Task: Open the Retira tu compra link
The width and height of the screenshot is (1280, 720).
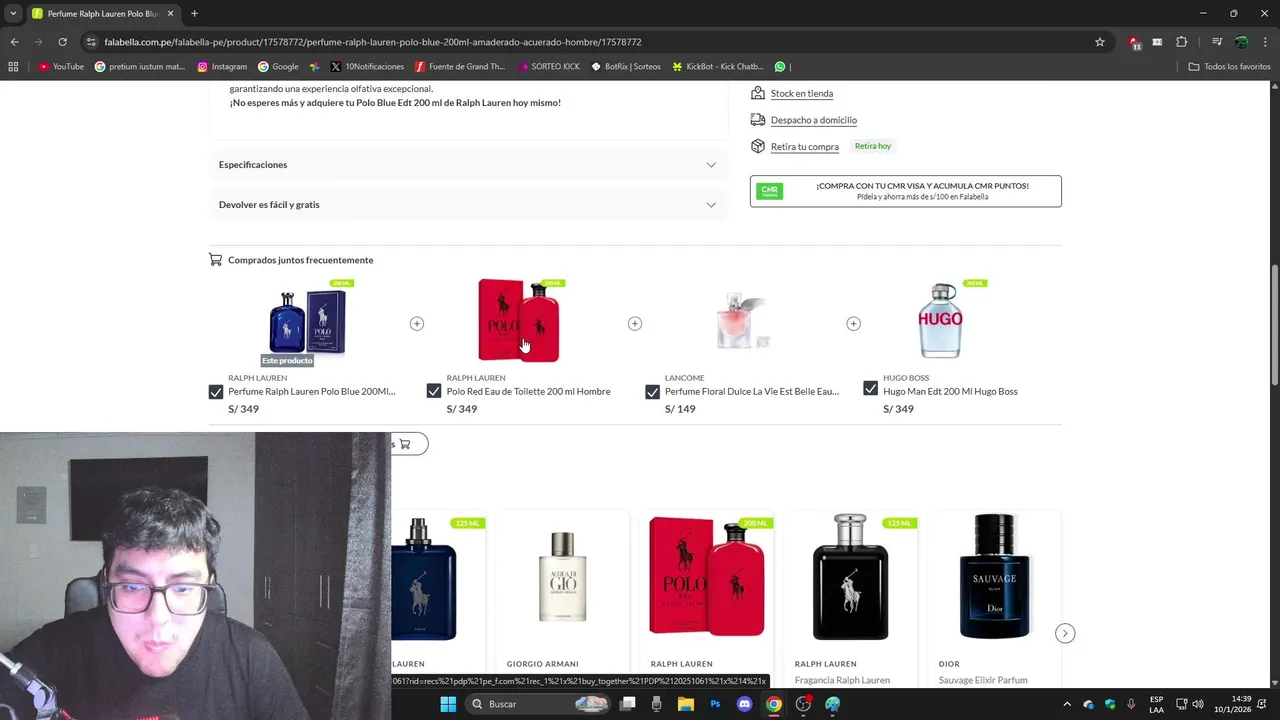Action: [805, 146]
